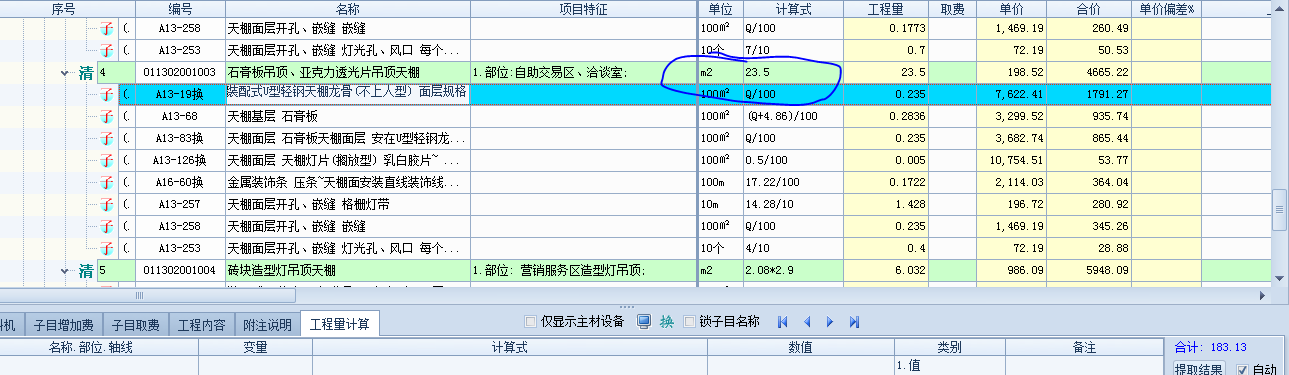Image resolution: width=1289 pixels, height=375 pixels.
Task: Open the 工程内容 tab
Action: coord(201,325)
